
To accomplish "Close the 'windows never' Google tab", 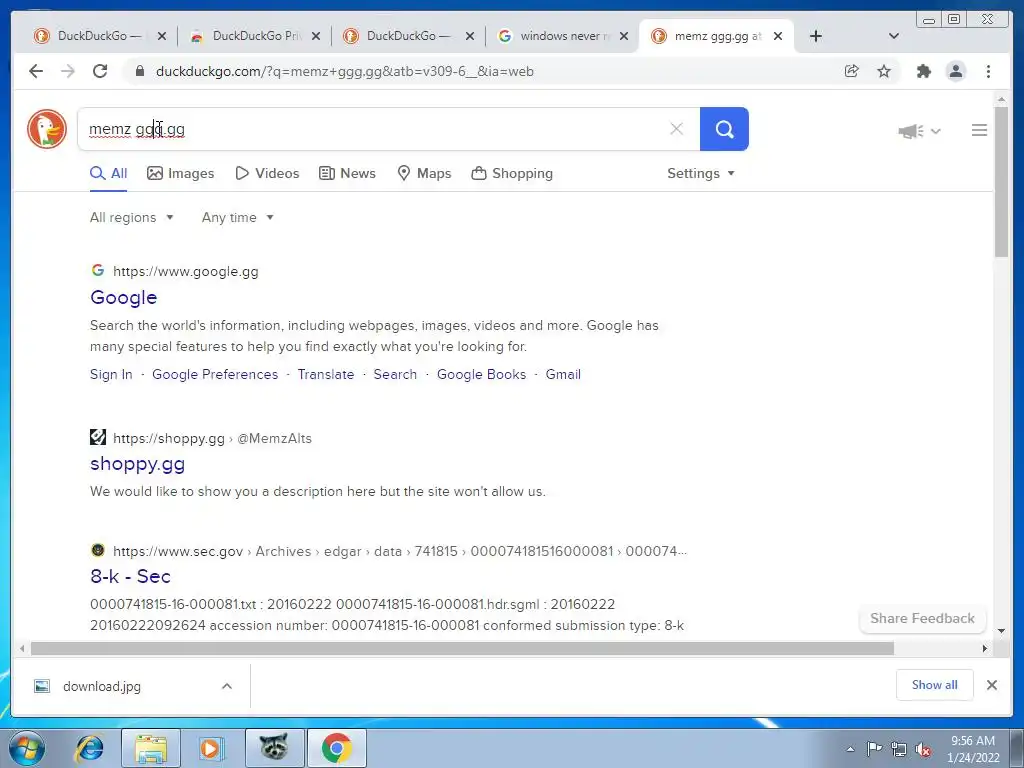I will [x=624, y=36].
